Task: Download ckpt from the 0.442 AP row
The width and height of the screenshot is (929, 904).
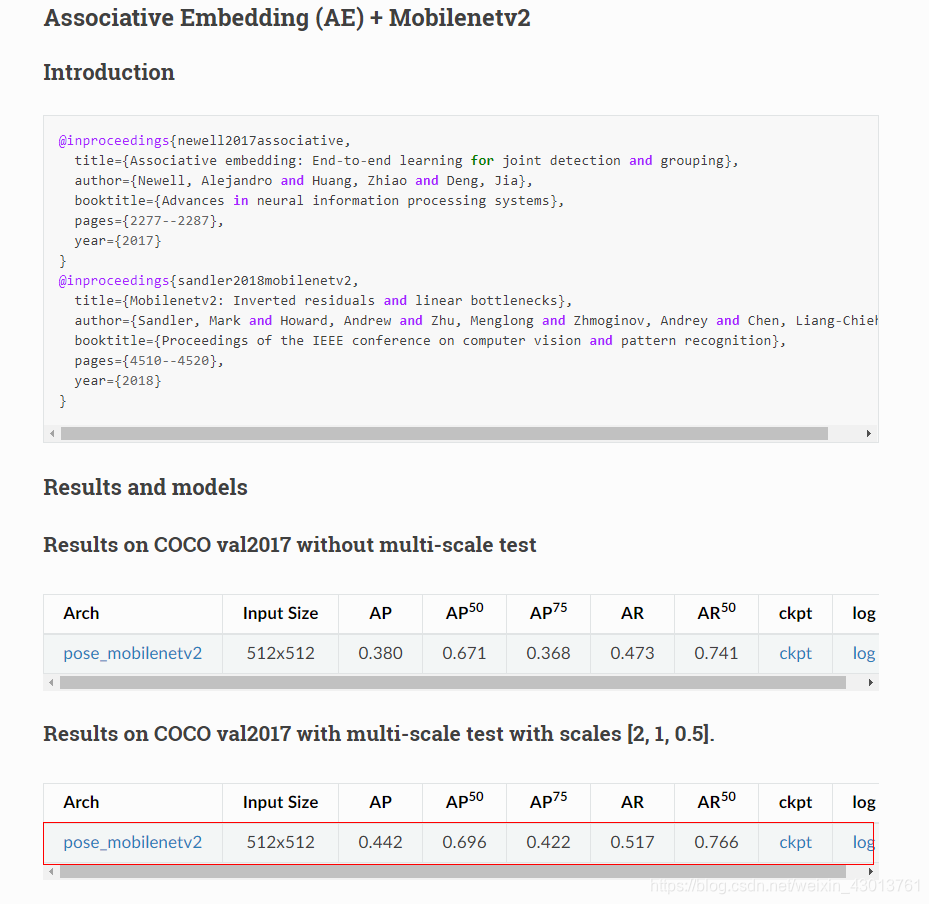Action: (795, 842)
